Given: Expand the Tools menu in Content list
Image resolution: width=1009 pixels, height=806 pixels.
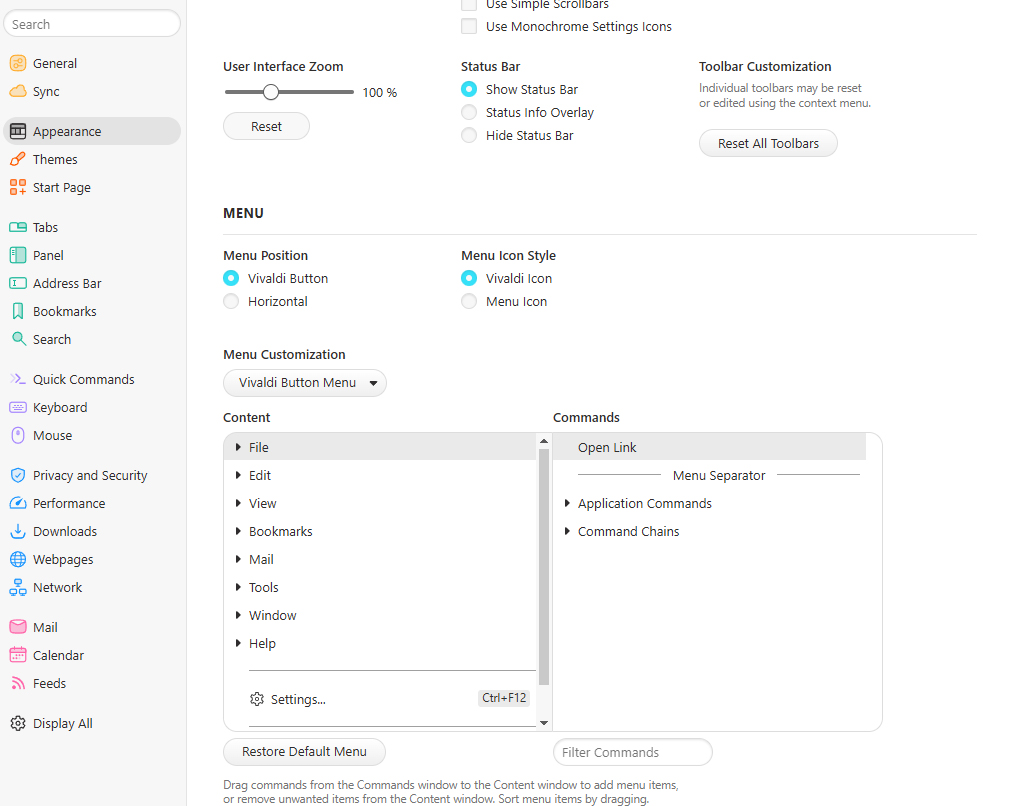Looking at the screenshot, I should click(x=266, y=587).
